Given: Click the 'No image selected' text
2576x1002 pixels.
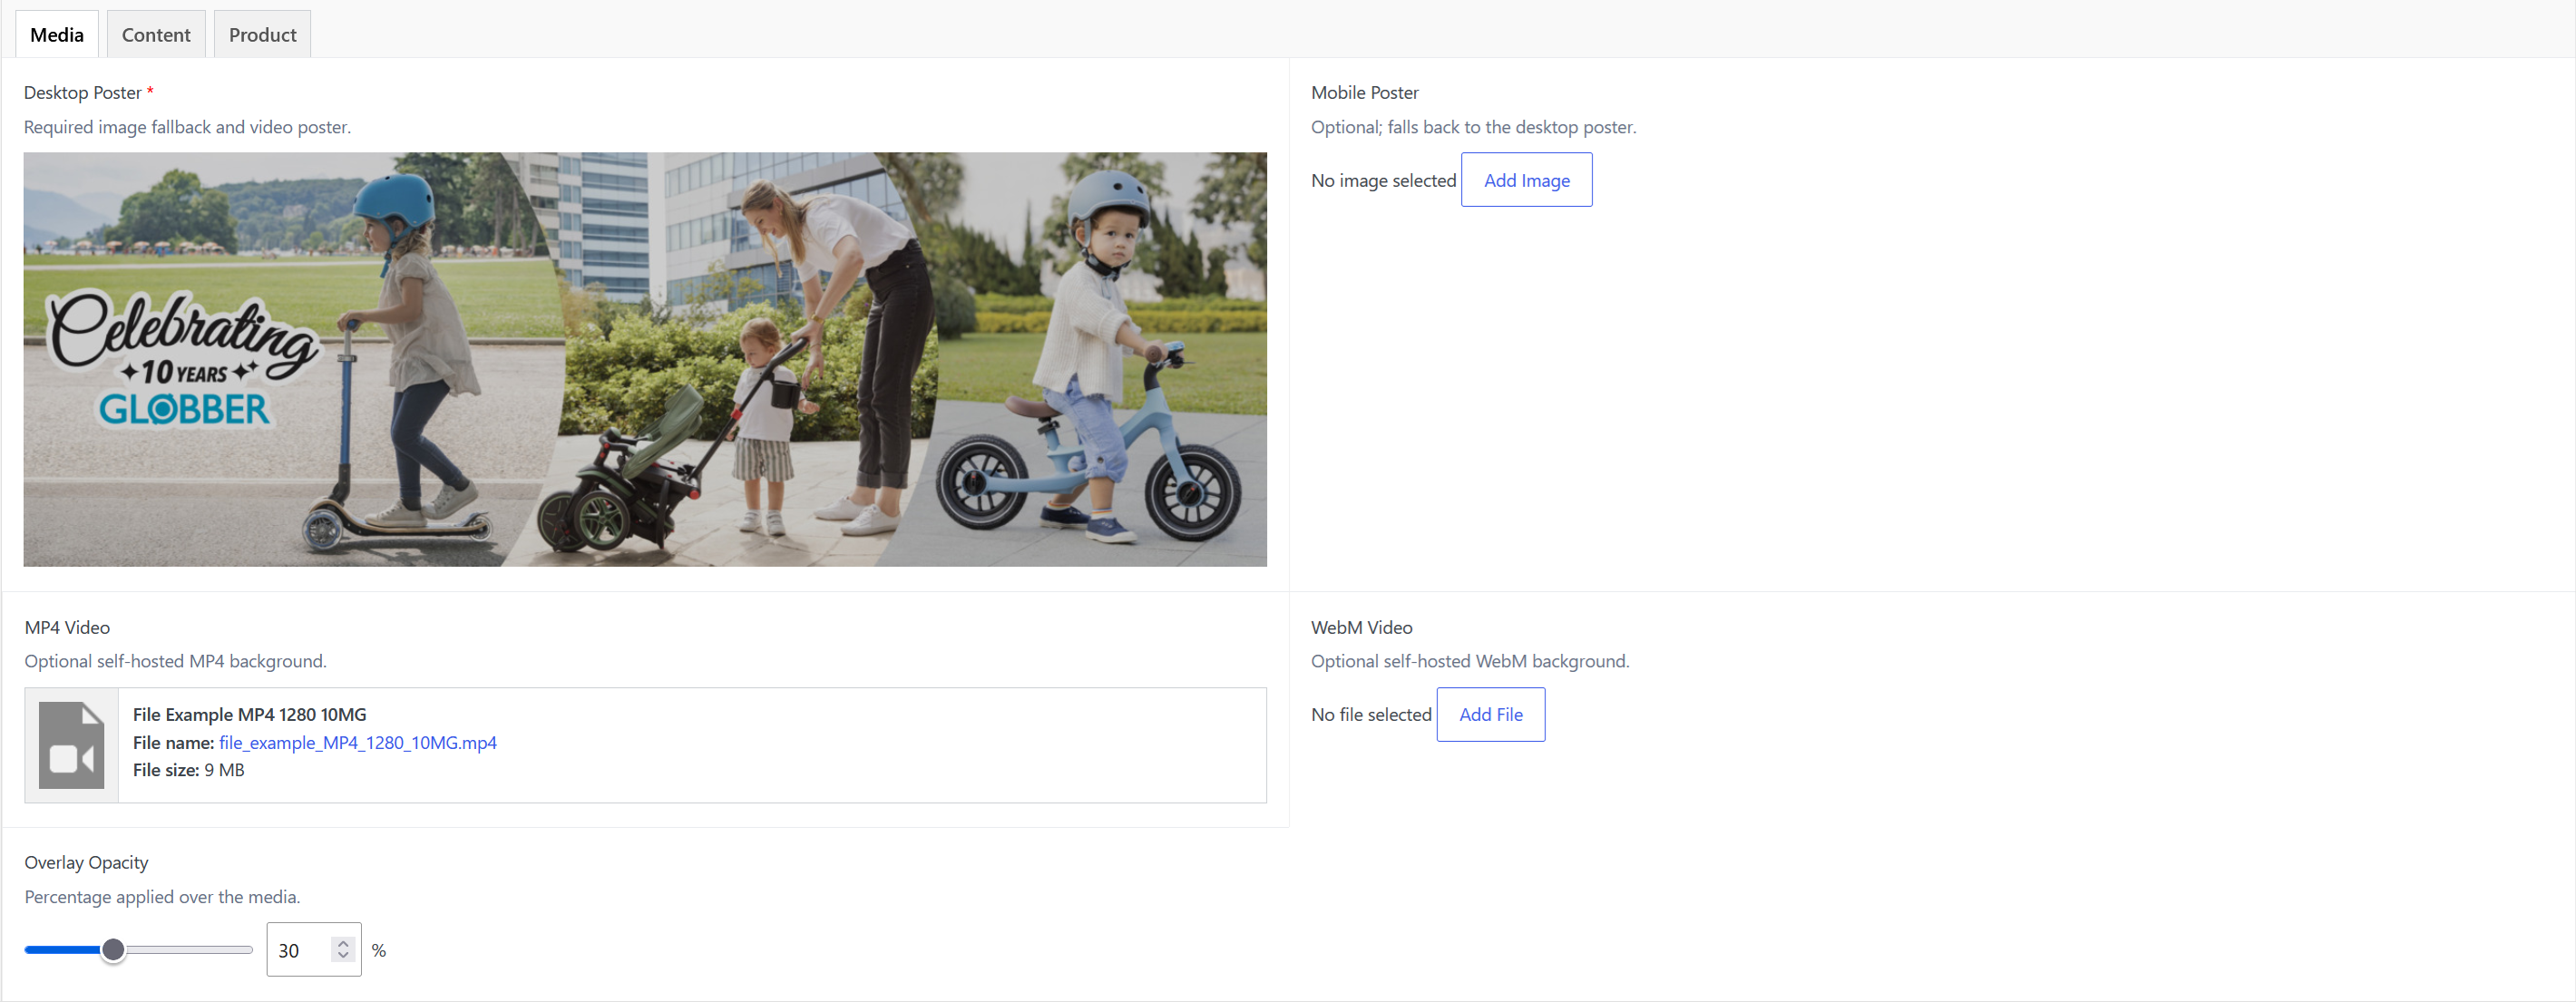Looking at the screenshot, I should [x=1383, y=180].
